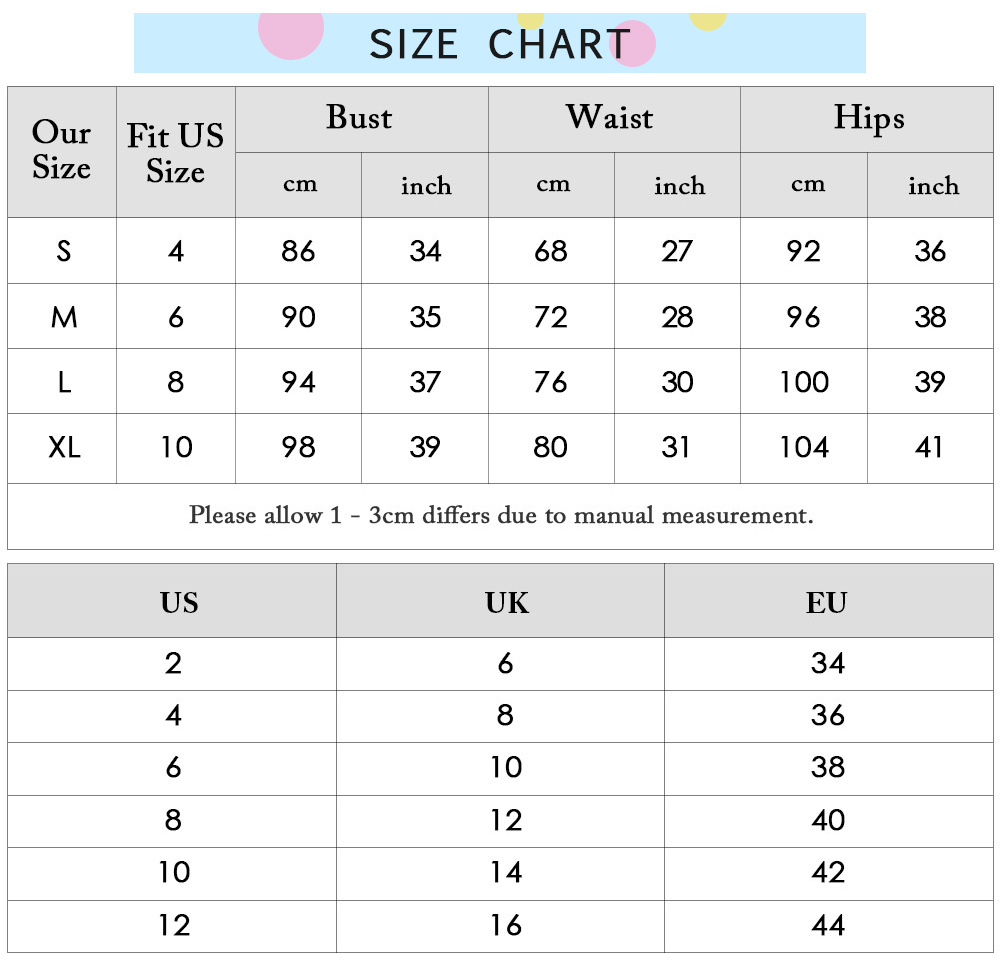The width and height of the screenshot is (1000, 966).
Task: Click the SIZE CHART banner title
Action: [499, 43]
